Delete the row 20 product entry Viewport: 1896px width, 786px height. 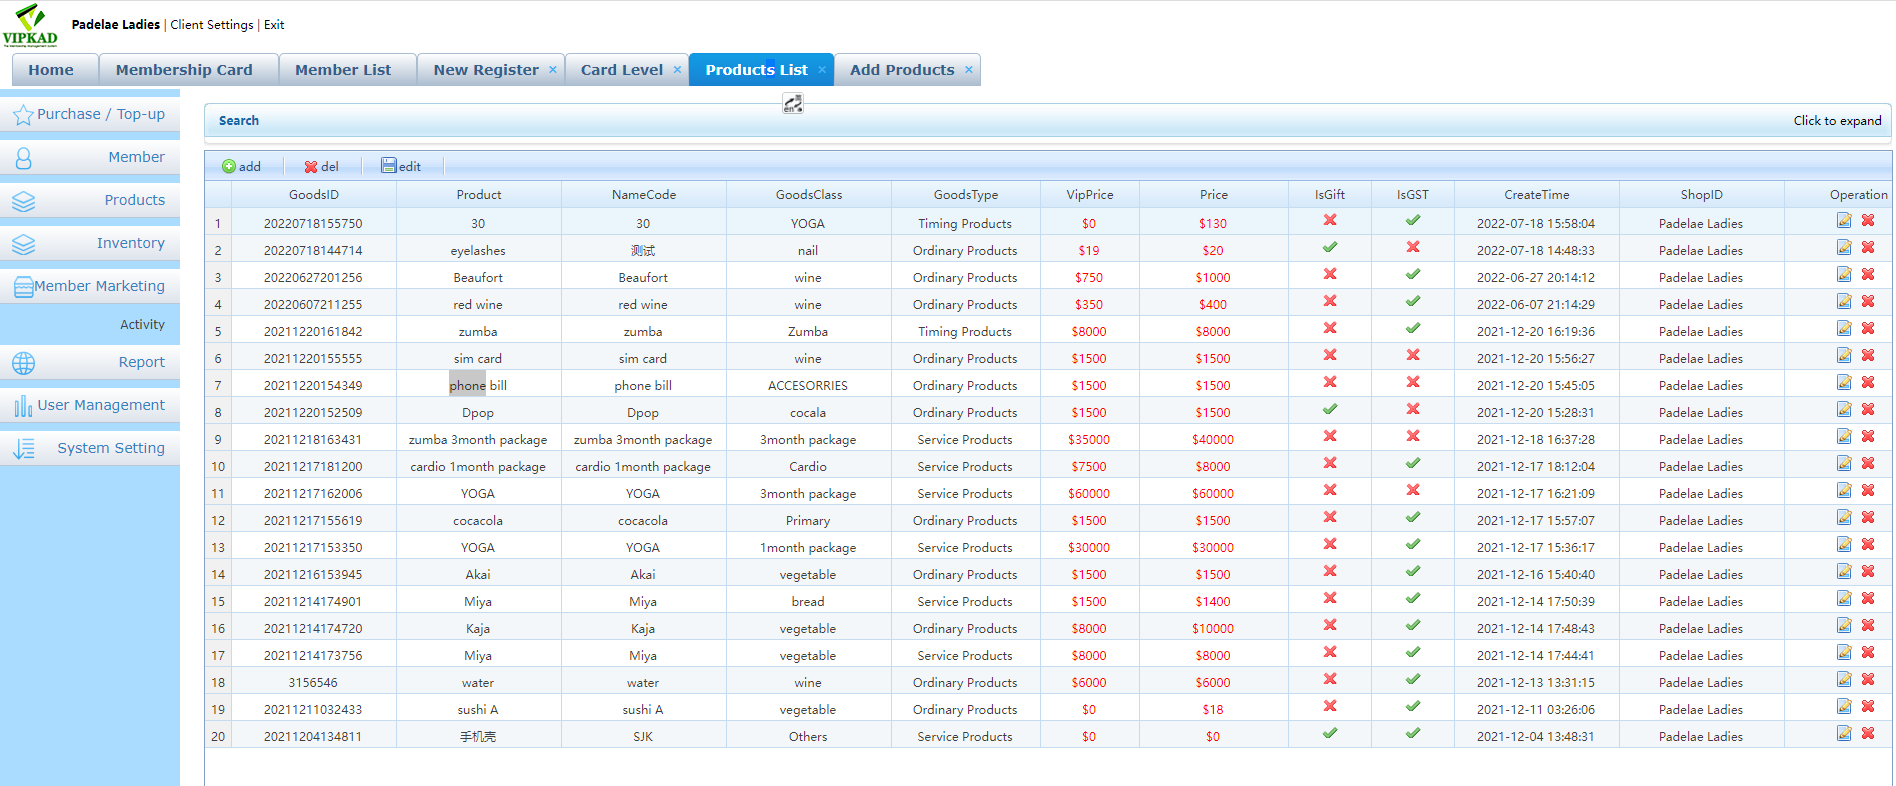1867,734
